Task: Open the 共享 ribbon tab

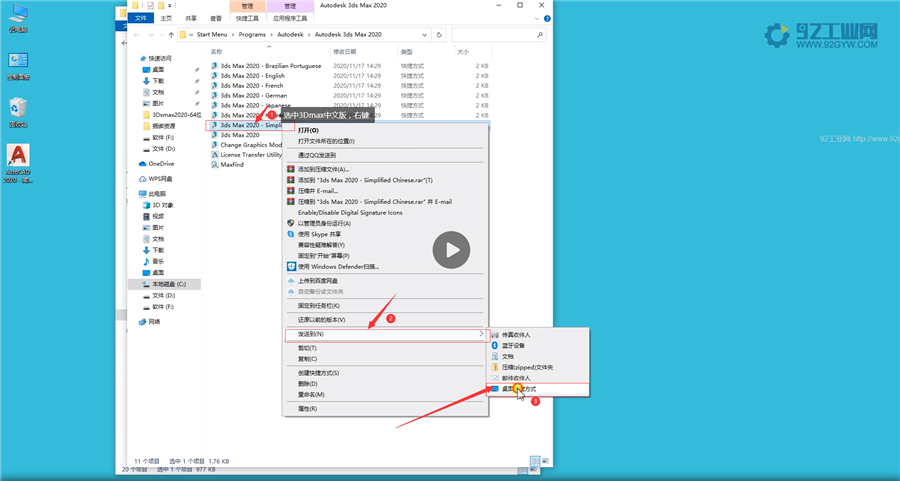Action: click(x=191, y=18)
